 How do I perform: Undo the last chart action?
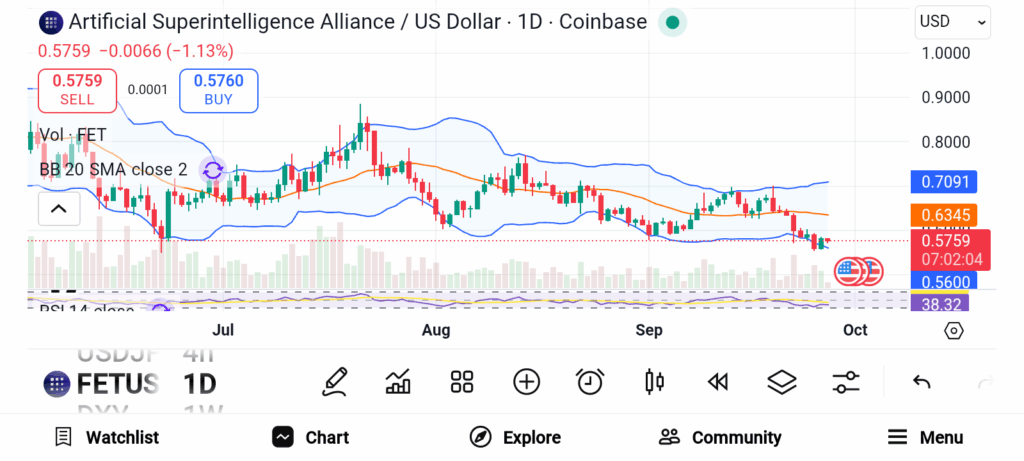(x=922, y=381)
